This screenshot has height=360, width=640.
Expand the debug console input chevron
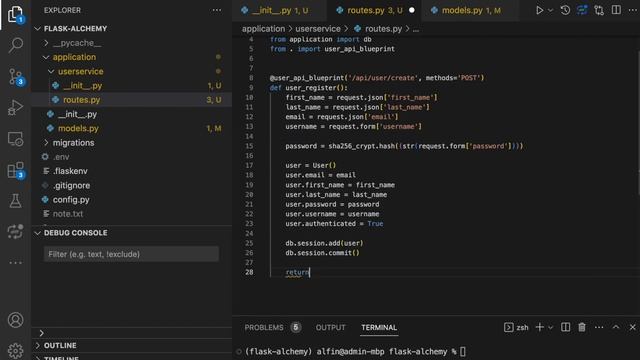(41, 333)
